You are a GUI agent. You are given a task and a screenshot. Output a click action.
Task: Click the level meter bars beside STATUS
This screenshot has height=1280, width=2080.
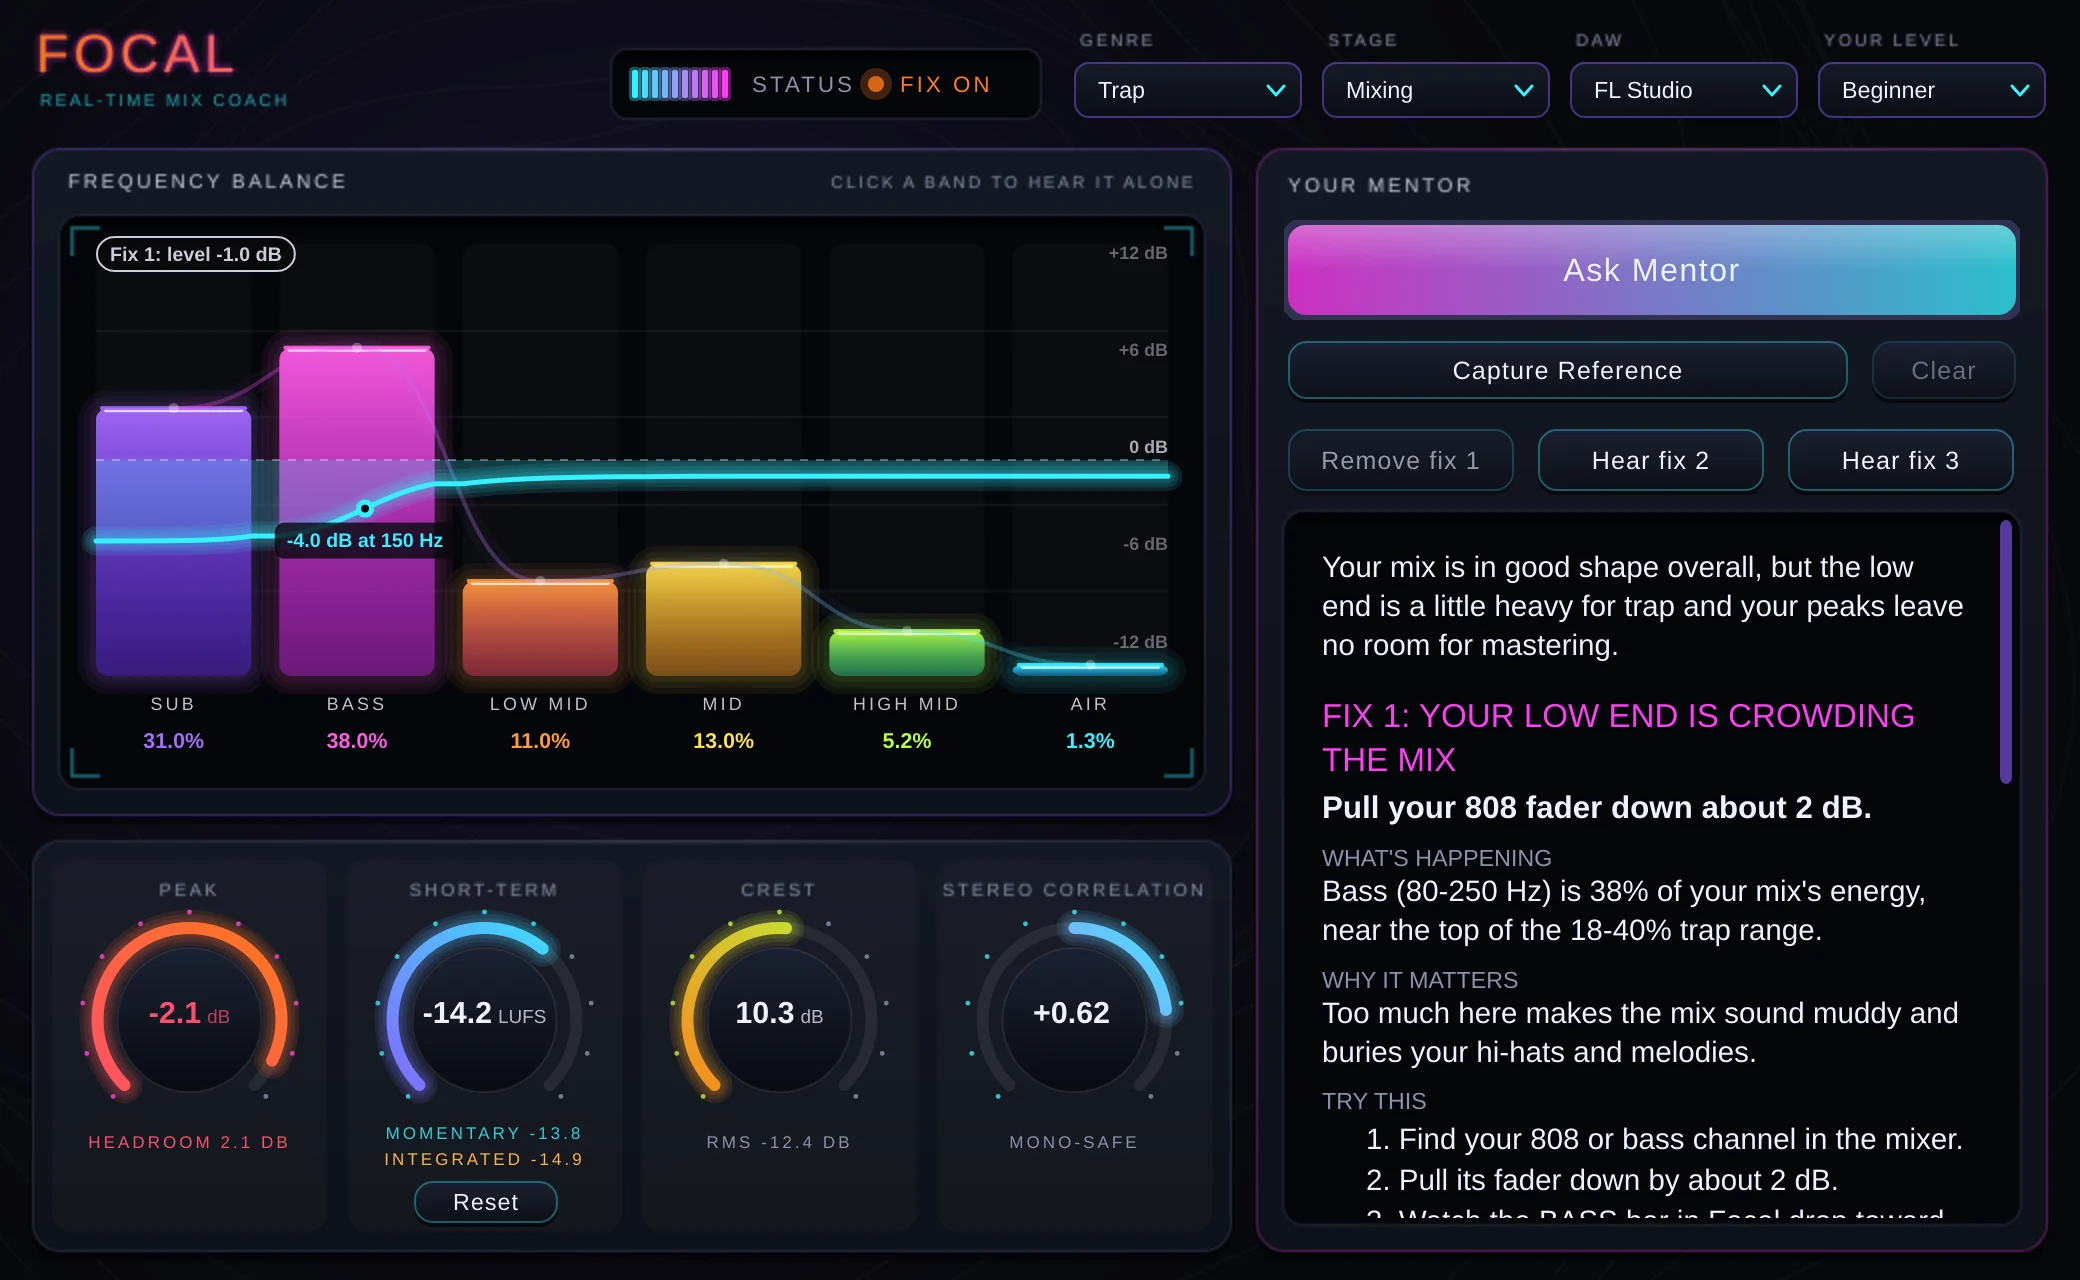pos(680,84)
